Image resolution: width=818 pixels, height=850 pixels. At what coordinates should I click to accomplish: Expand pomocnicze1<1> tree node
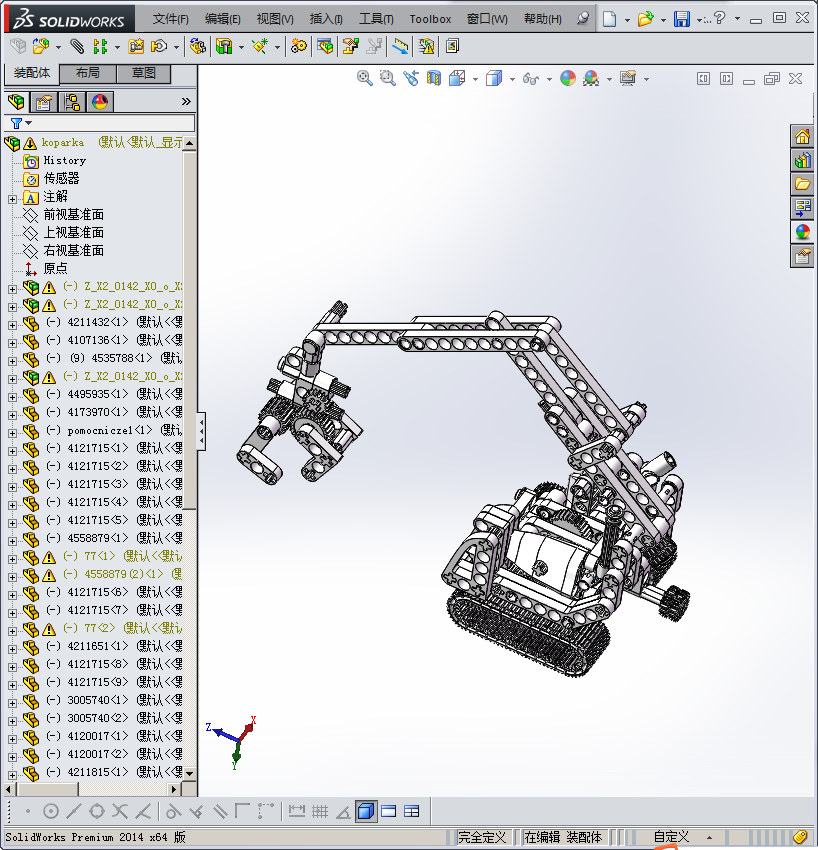click(12, 433)
